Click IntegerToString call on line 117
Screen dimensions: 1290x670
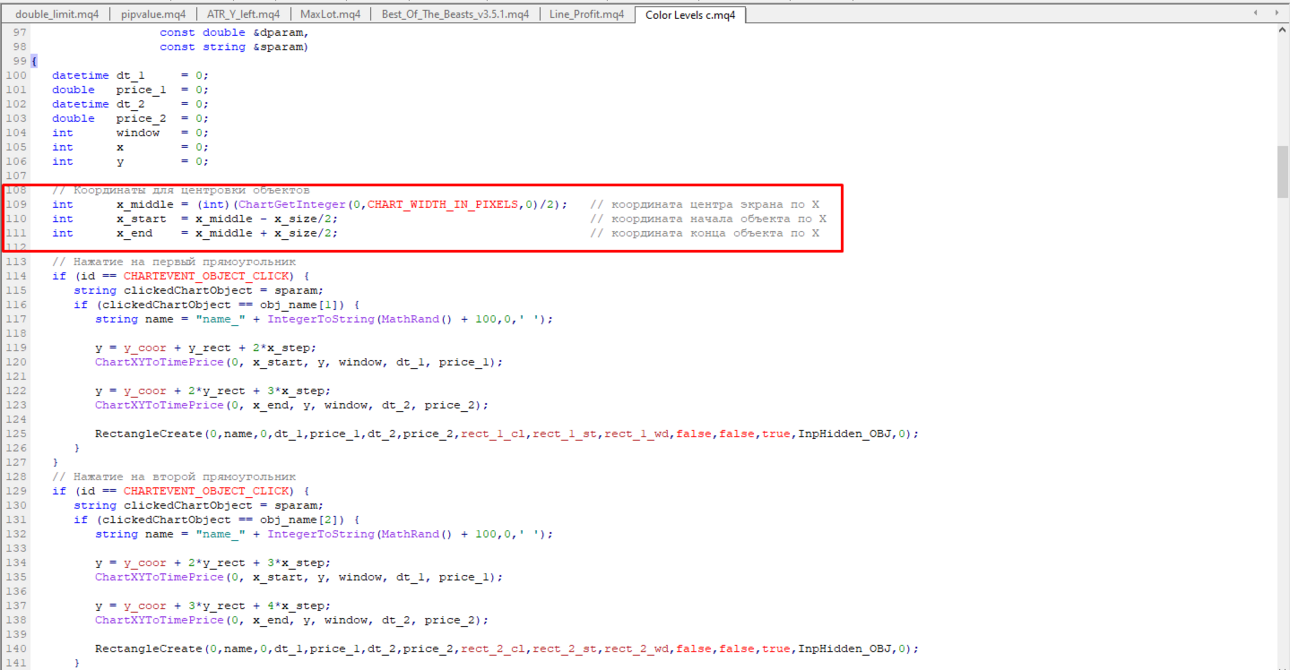pos(320,319)
